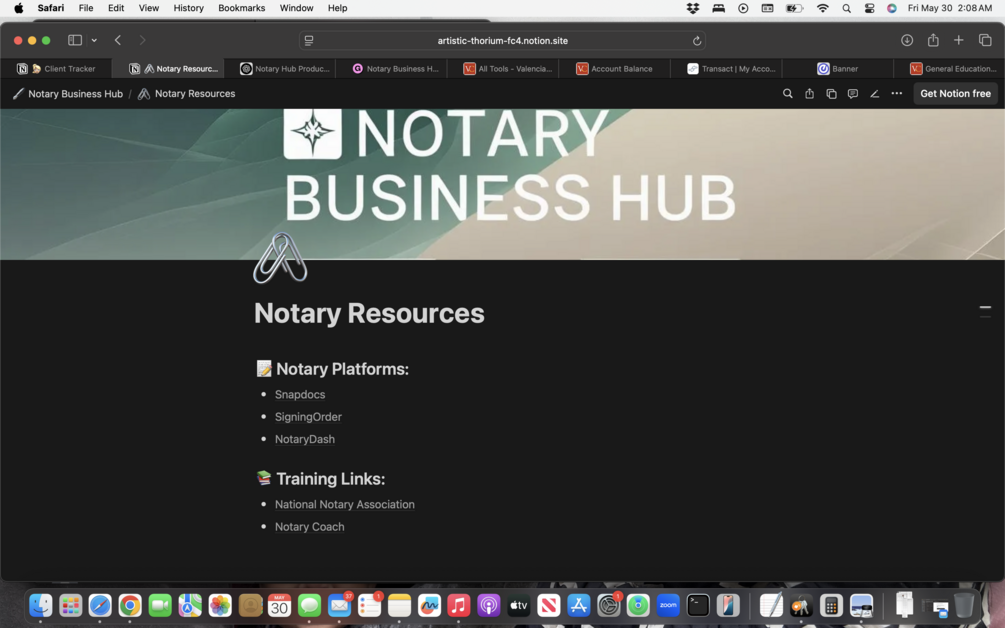Image resolution: width=1005 pixels, height=628 pixels.
Task: Click the Wi-Fi status icon
Action: pos(822,8)
